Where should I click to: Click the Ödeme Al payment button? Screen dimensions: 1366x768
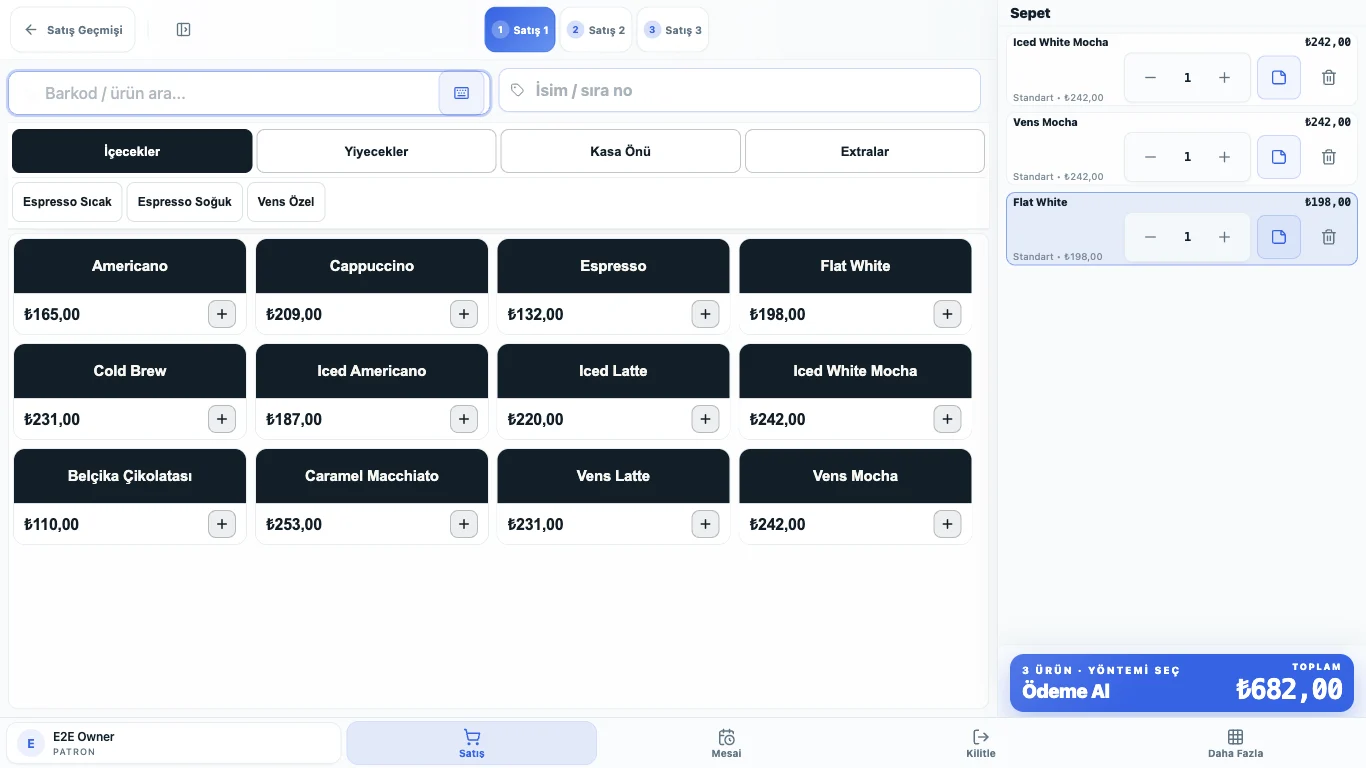(1182, 683)
